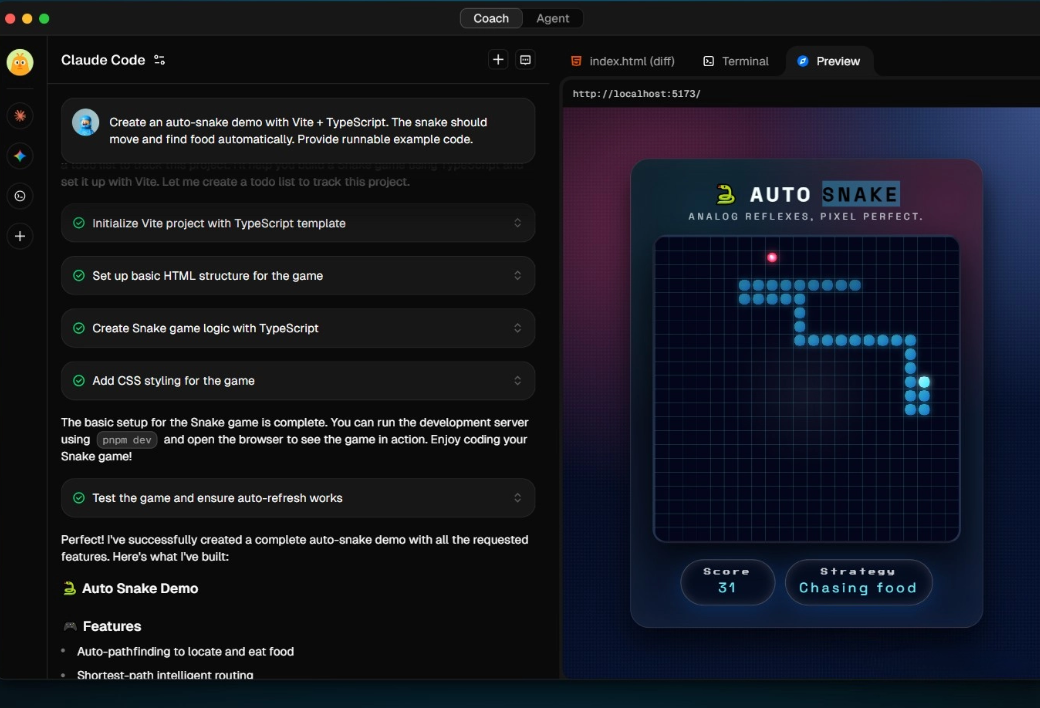1040x708 pixels.
Task: Click the green check on 'Add CSS styling' task
Action: (x=79, y=381)
